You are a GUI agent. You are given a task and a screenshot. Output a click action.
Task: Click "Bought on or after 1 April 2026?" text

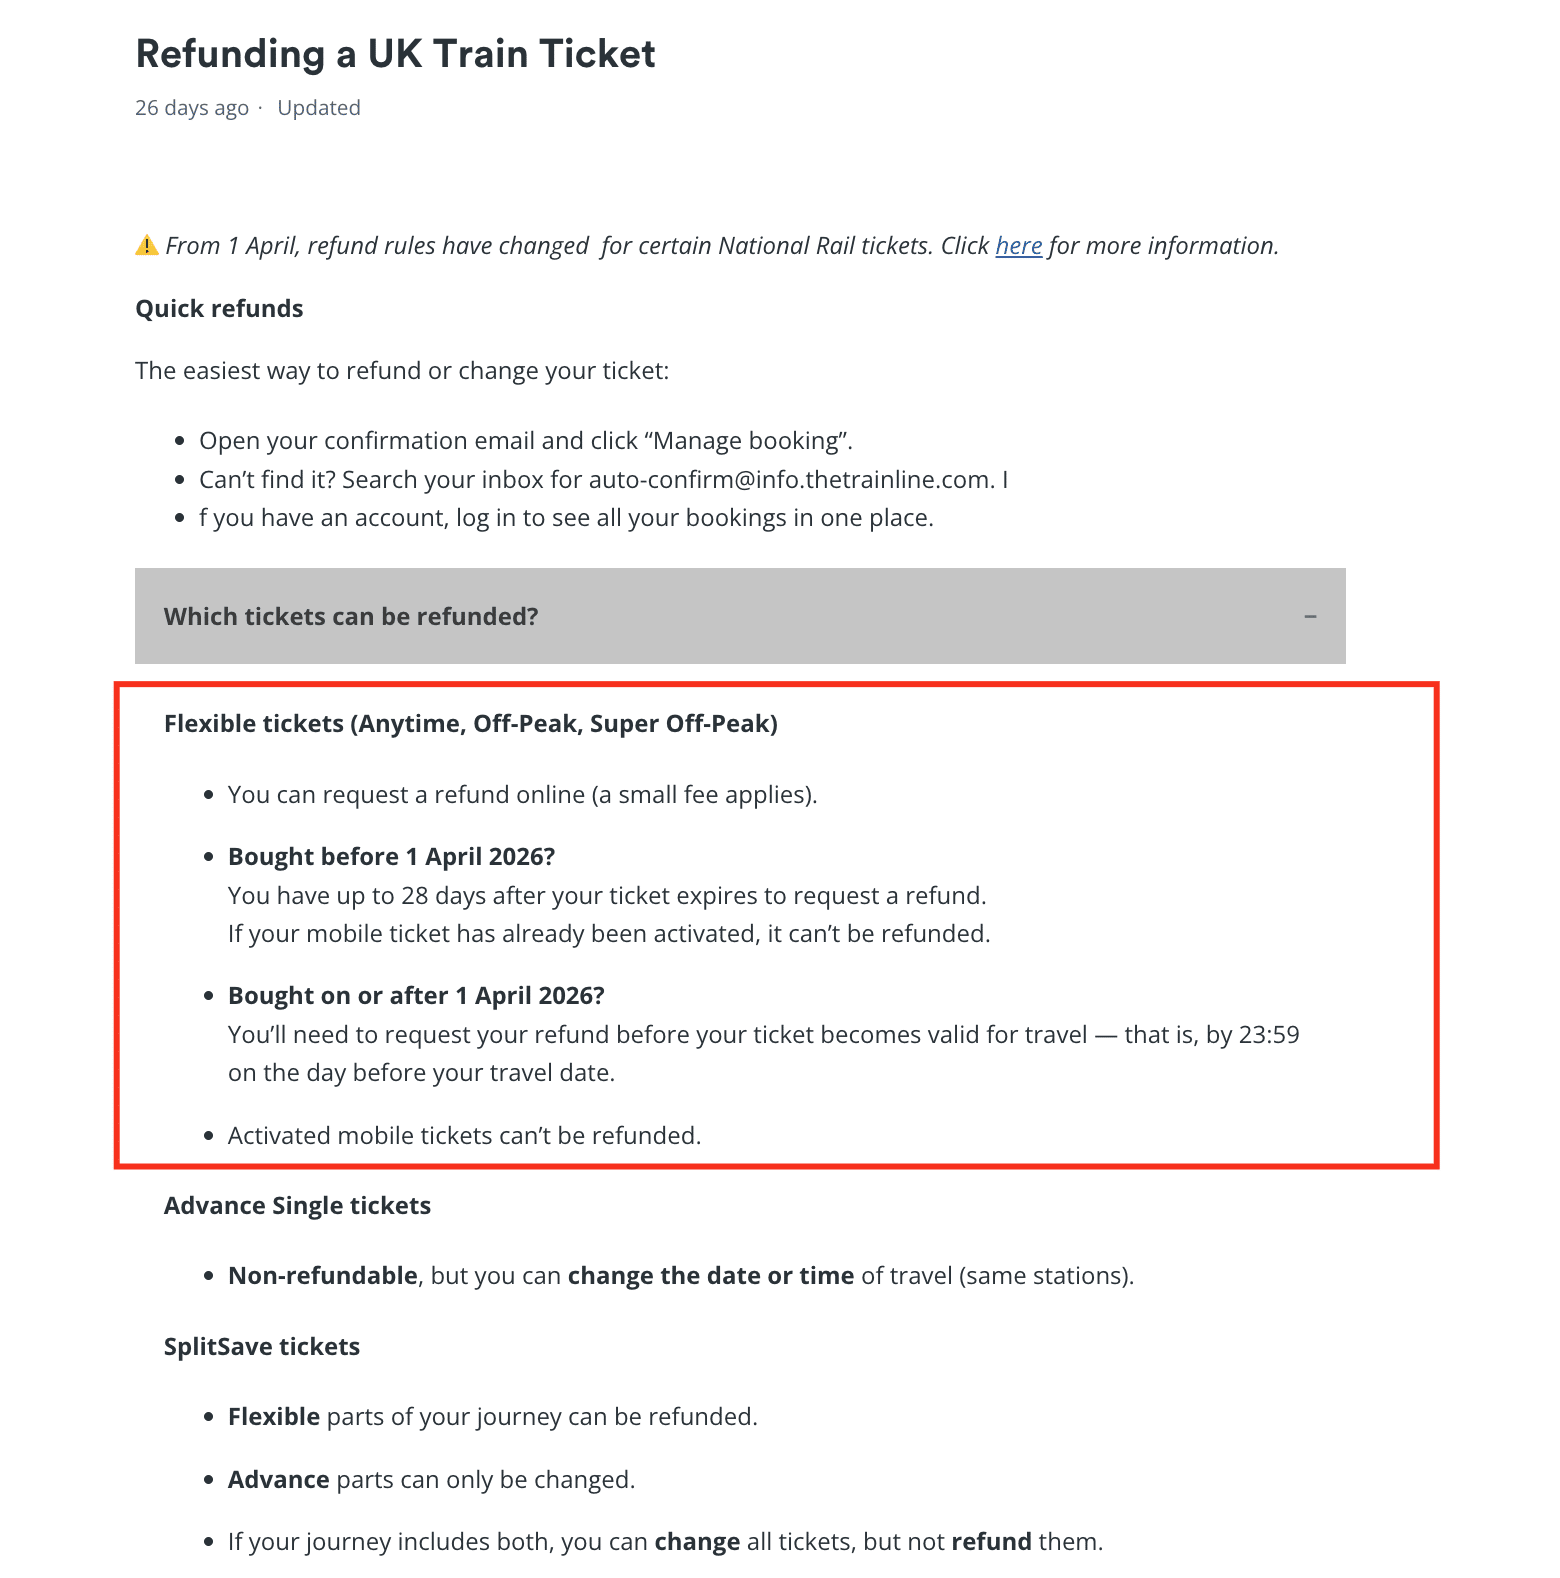[x=416, y=996]
